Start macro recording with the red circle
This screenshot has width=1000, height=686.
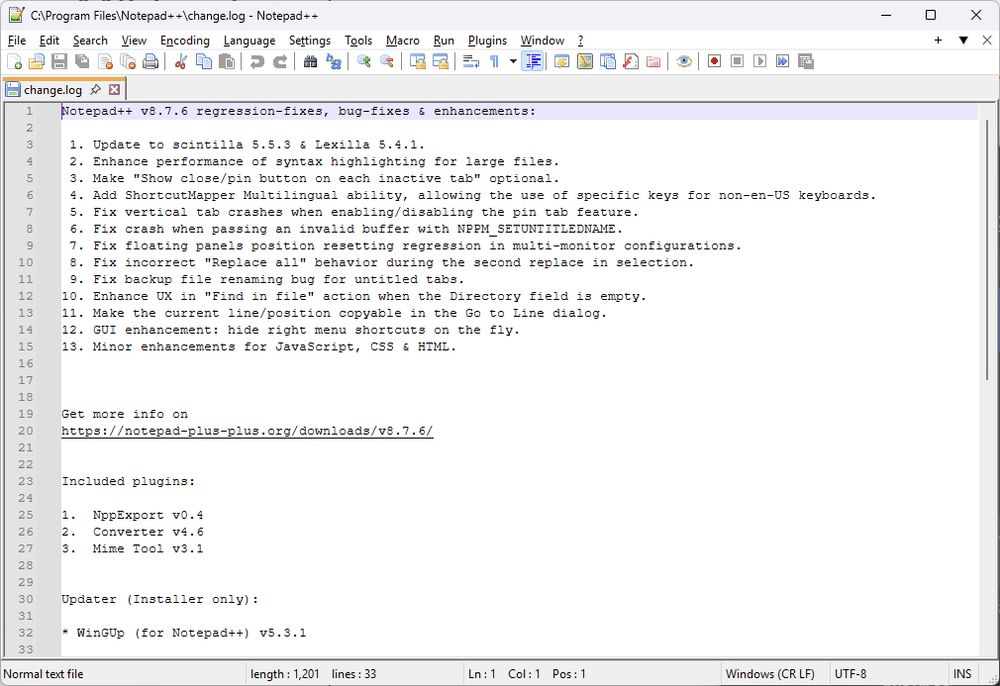point(714,61)
